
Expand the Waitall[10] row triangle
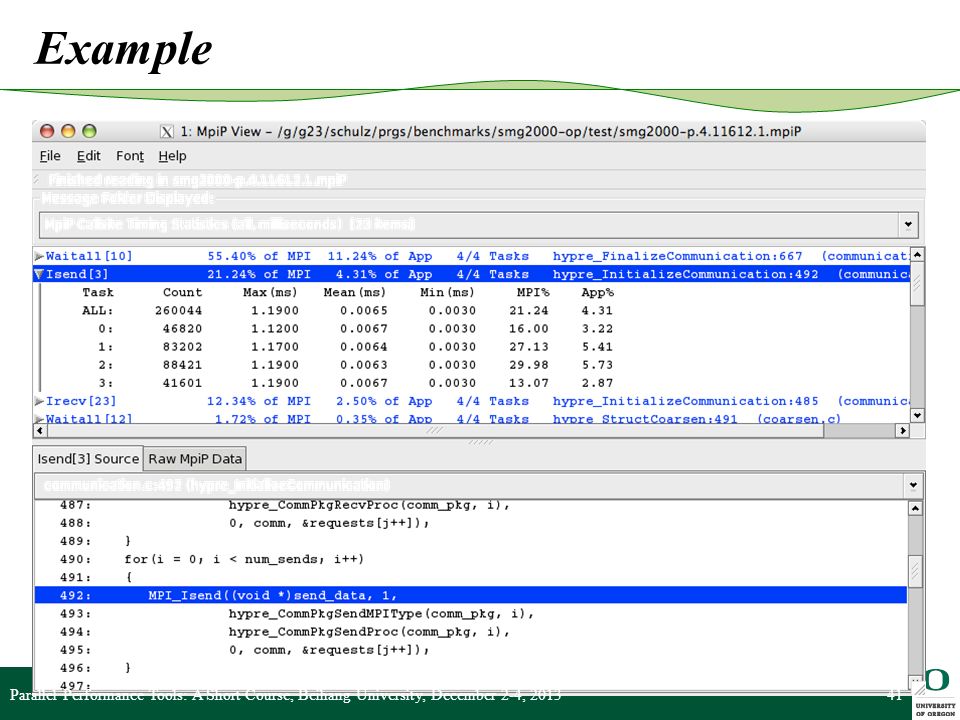click(39, 256)
